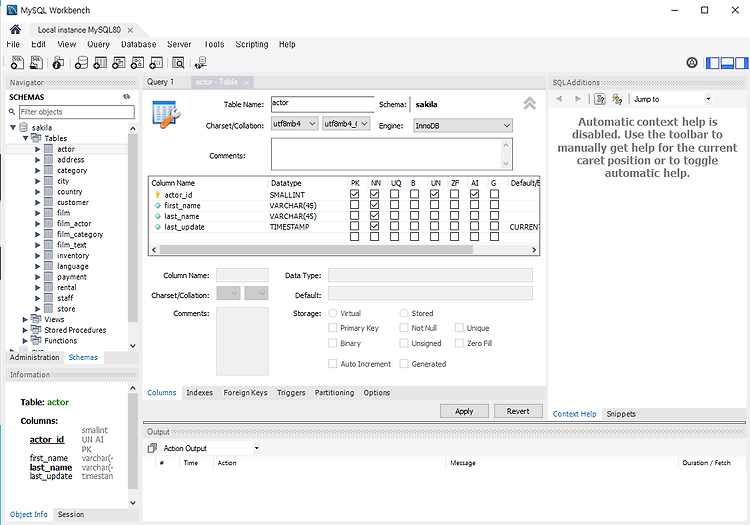750x525 pixels.
Task: Click the Apply button
Action: [464, 411]
